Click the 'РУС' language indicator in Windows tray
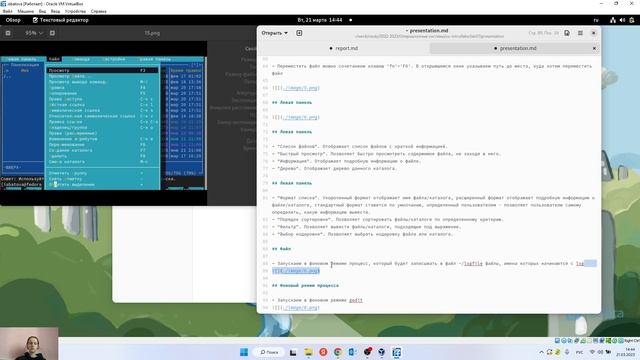 click(x=580, y=352)
